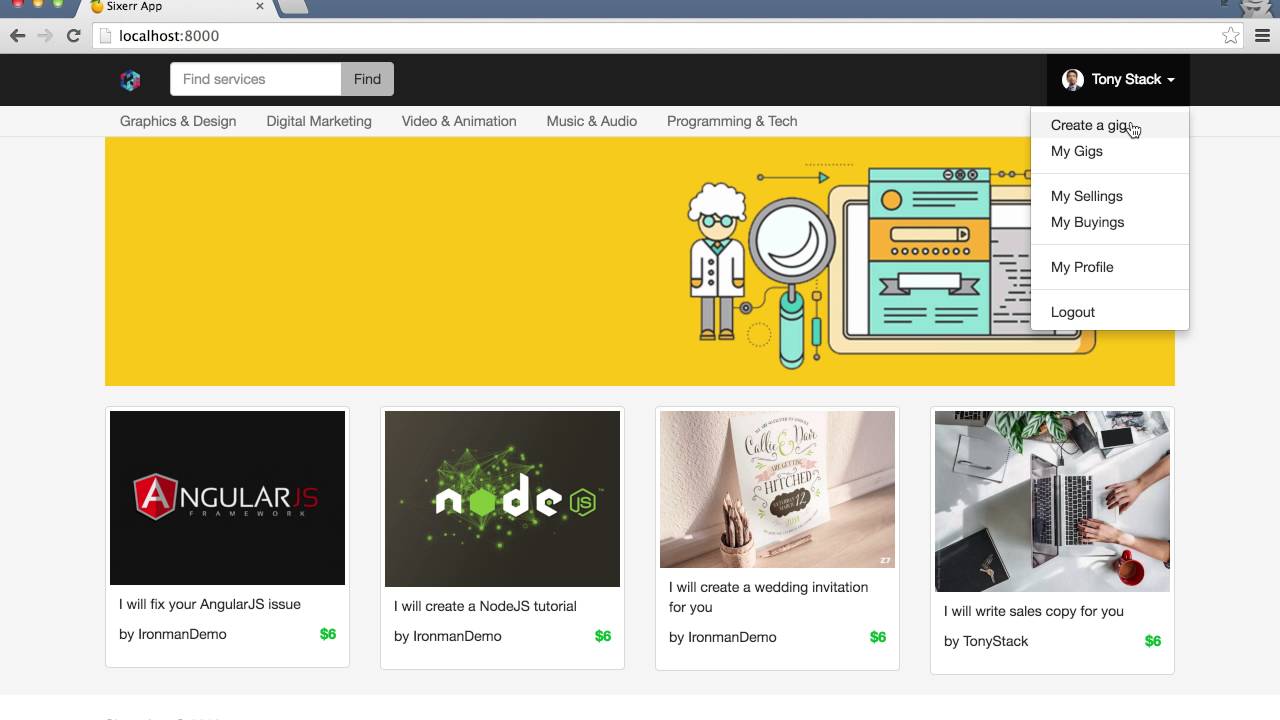The width and height of the screenshot is (1280, 720).
Task: Select the Sixerr App tab
Action: coord(178,7)
